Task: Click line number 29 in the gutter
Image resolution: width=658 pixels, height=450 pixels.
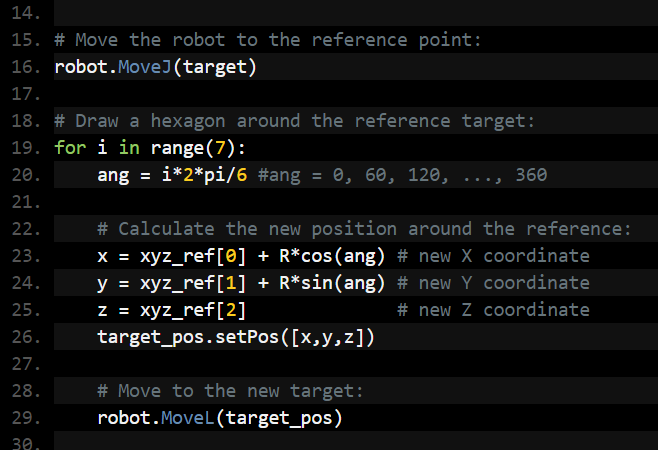Action: 23,417
